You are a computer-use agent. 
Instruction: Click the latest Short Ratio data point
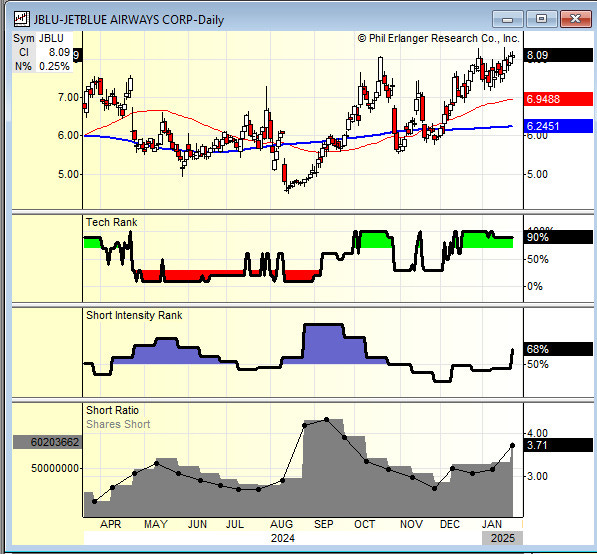[x=512, y=445]
